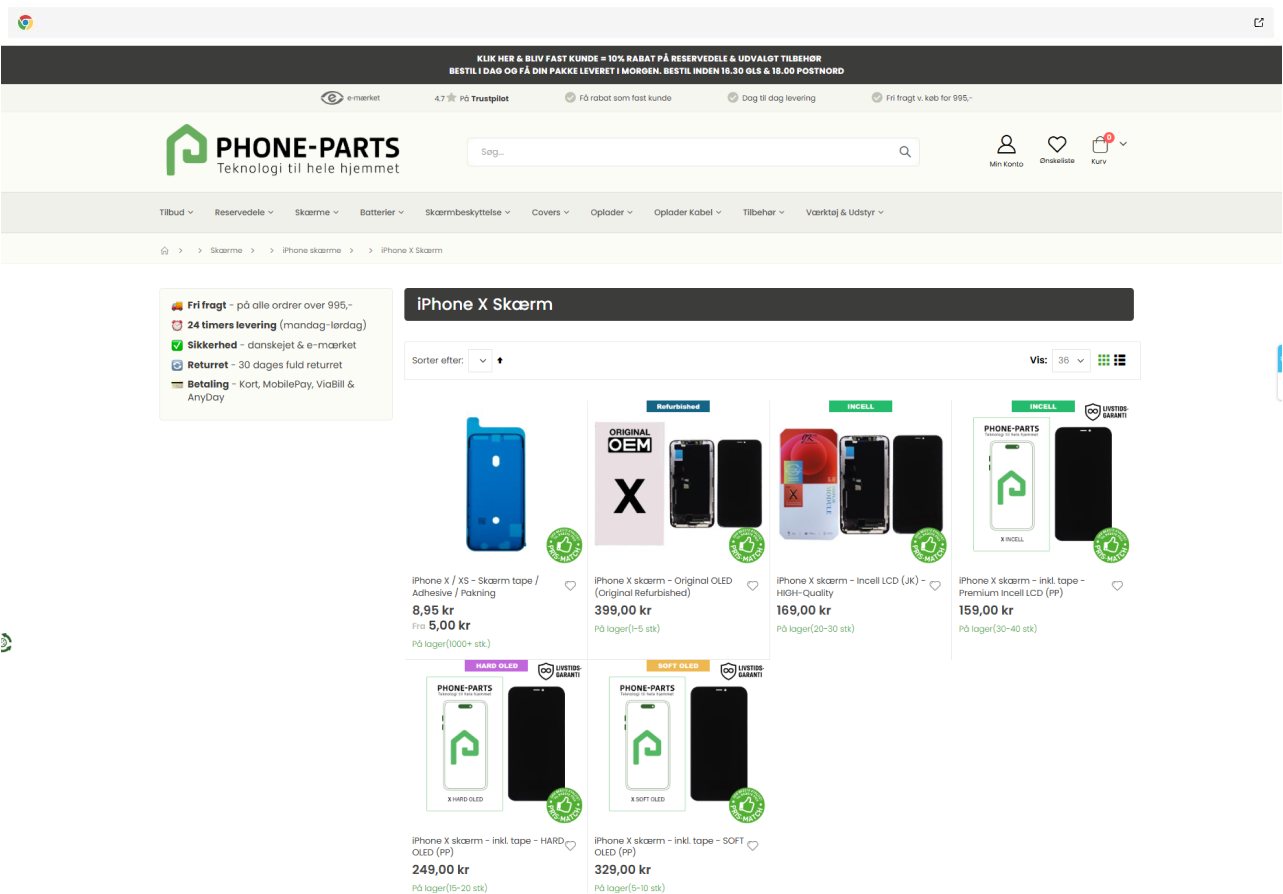
Task: Open the Kurv shopping cart icon
Action: point(1100,145)
